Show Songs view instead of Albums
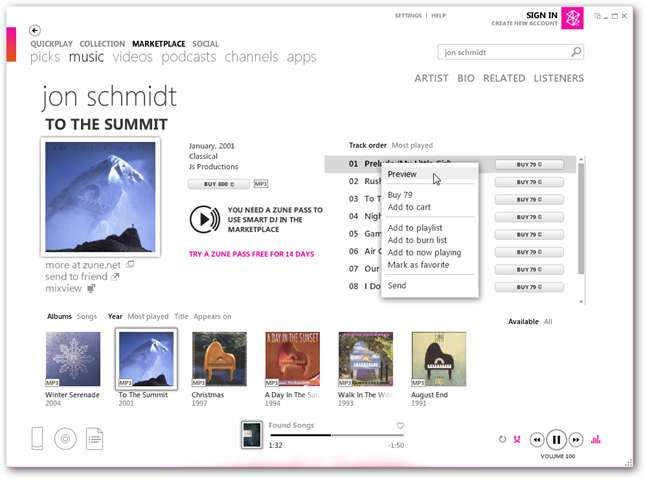Image resolution: width=645 pixels, height=479 pixels. point(87,316)
